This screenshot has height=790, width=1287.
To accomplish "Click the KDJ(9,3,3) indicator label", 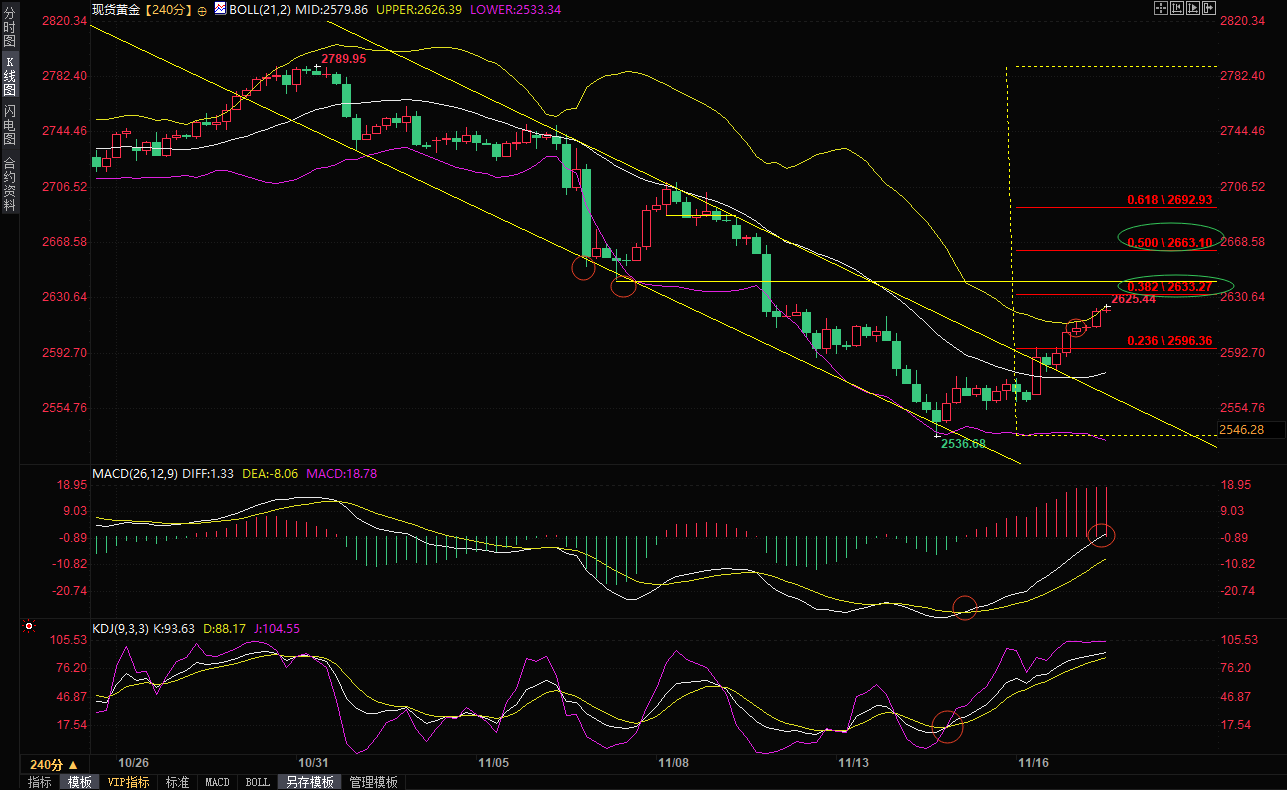I will tap(120, 629).
